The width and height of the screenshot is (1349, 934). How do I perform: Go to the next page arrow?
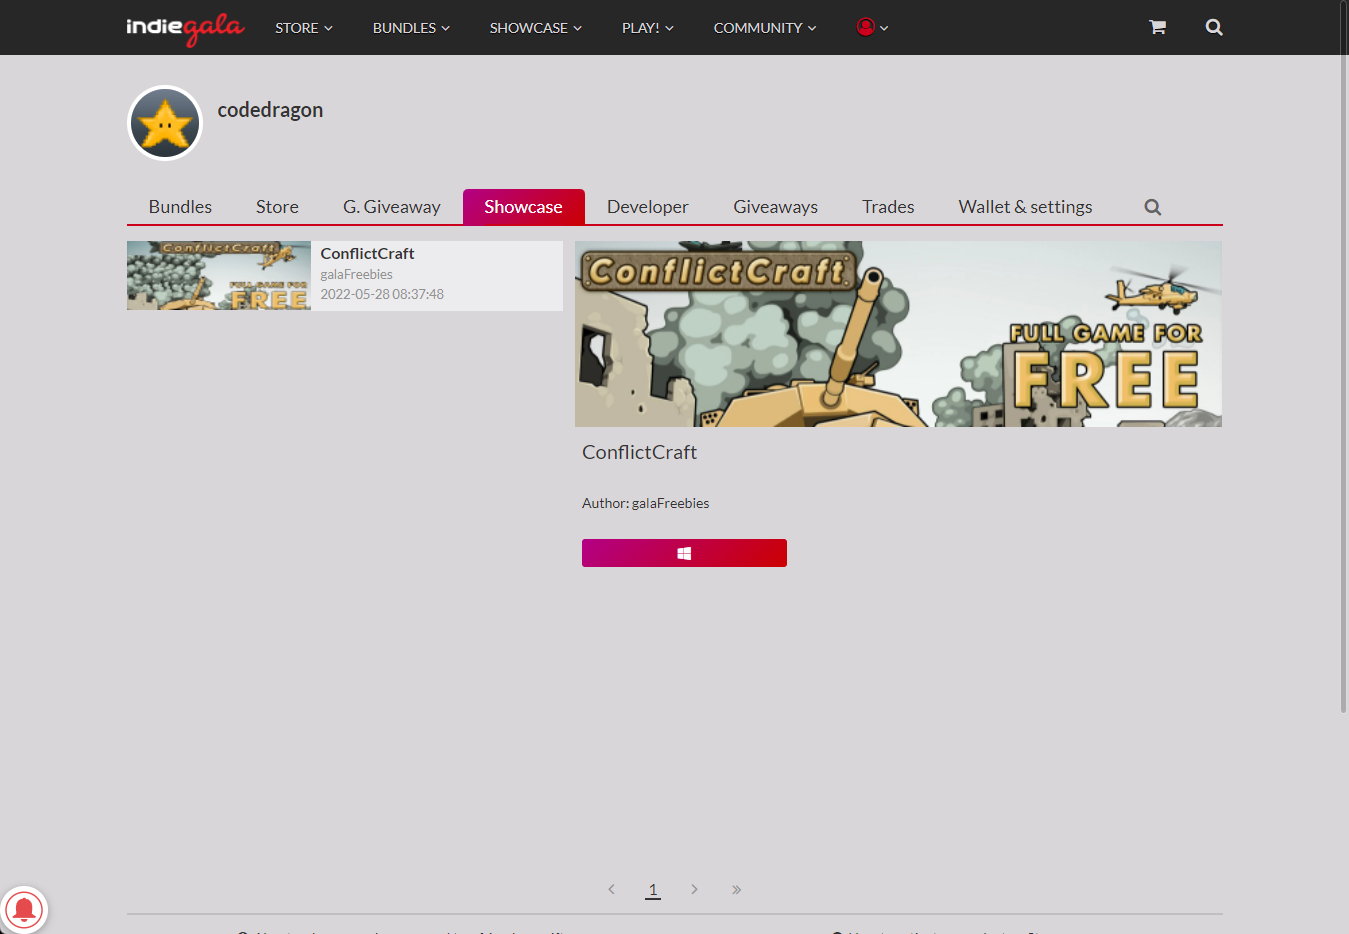click(x=694, y=889)
